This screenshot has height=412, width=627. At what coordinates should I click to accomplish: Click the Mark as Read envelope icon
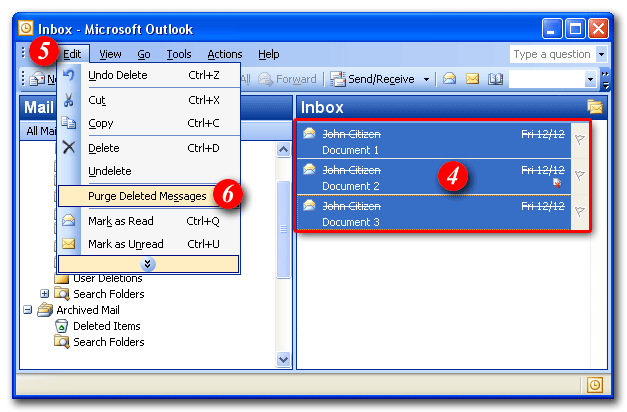[x=68, y=221]
